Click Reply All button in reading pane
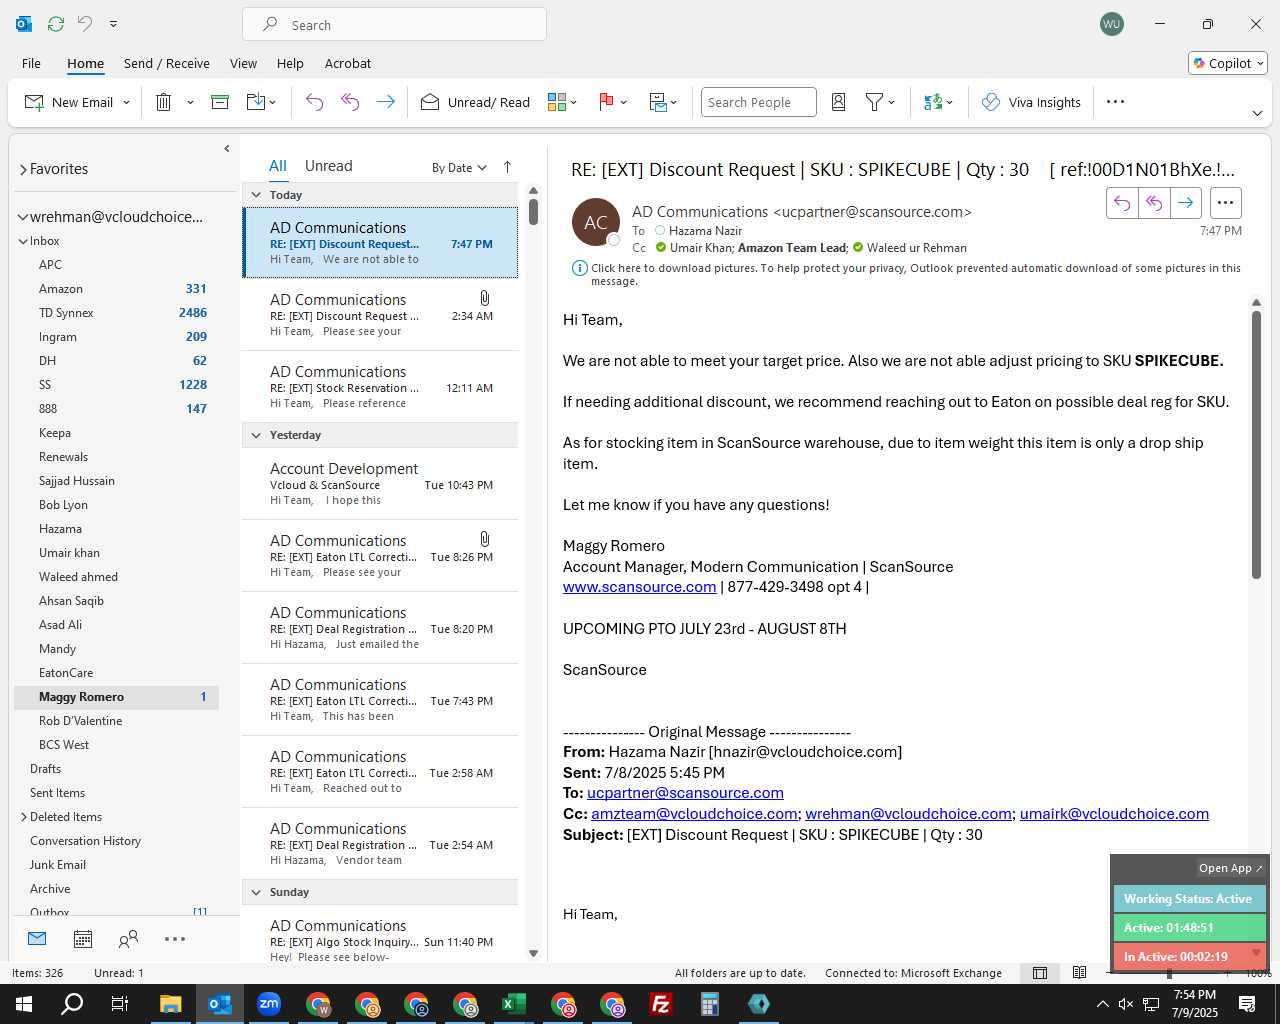 [x=1154, y=203]
